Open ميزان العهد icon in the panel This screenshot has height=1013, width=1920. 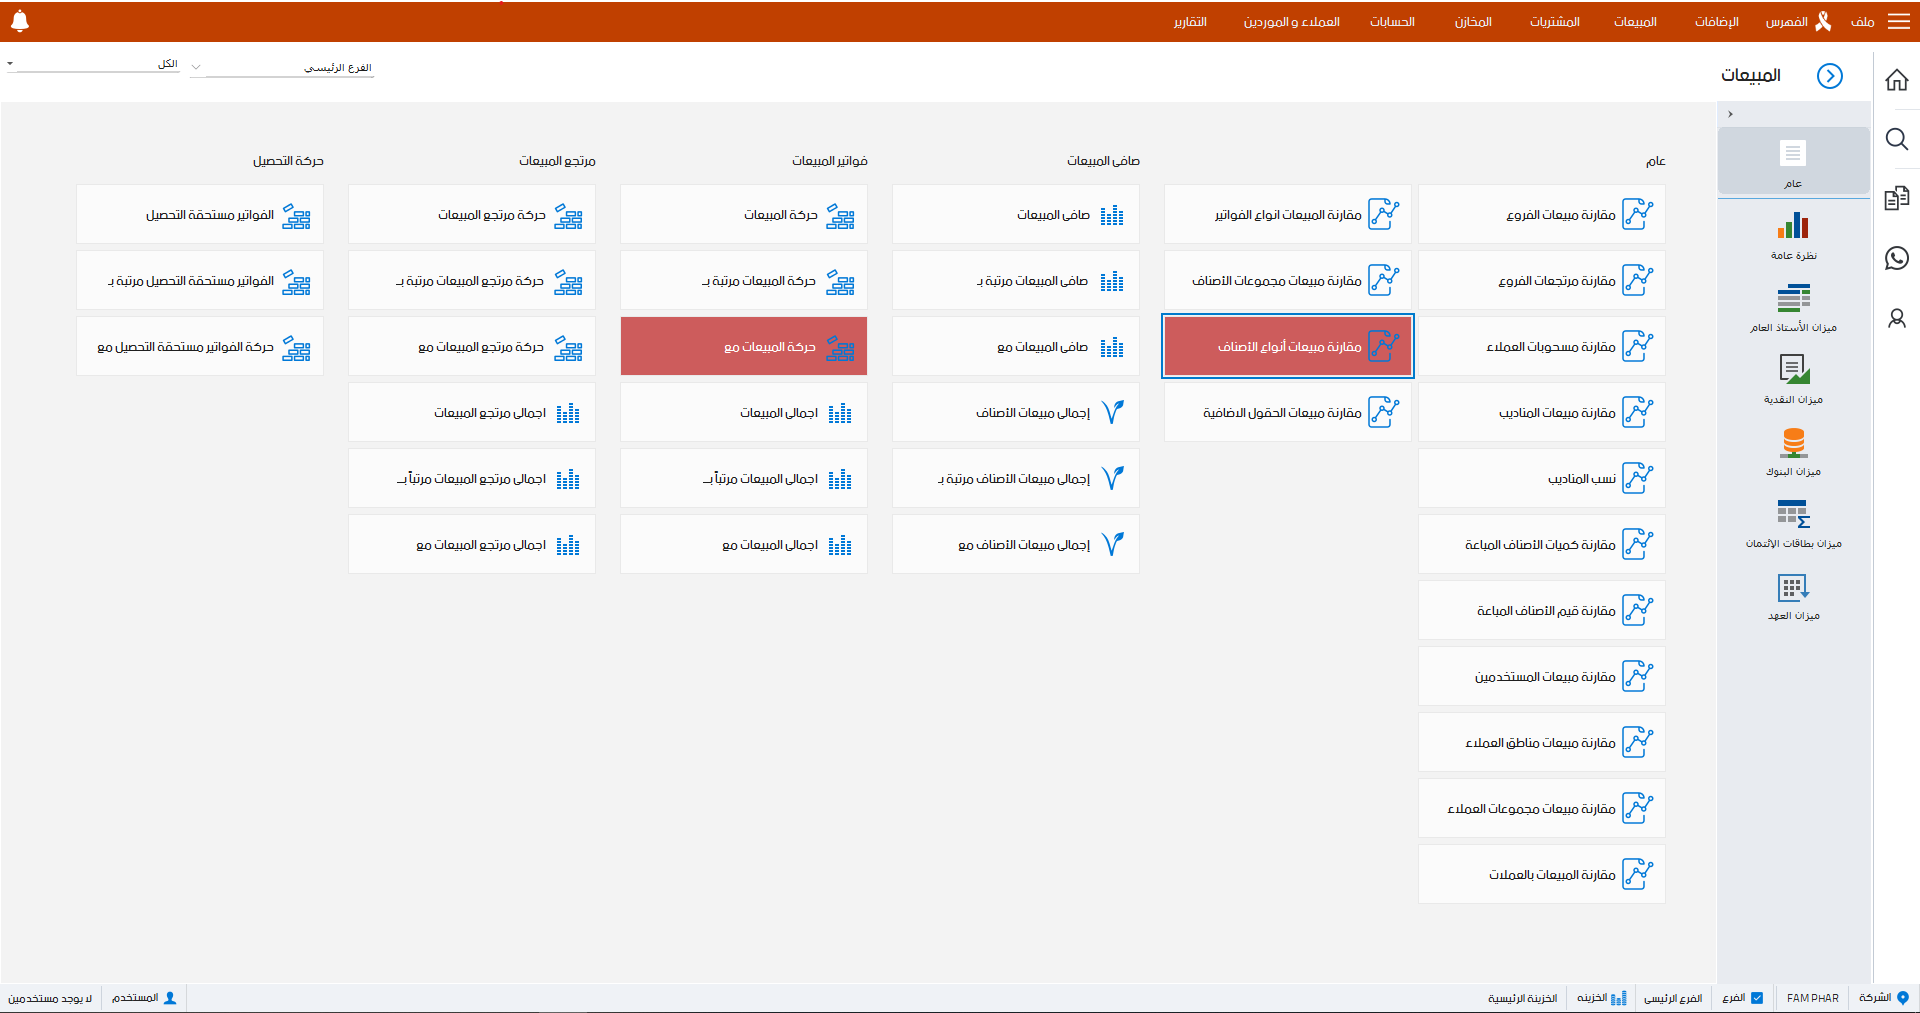pos(1793,587)
